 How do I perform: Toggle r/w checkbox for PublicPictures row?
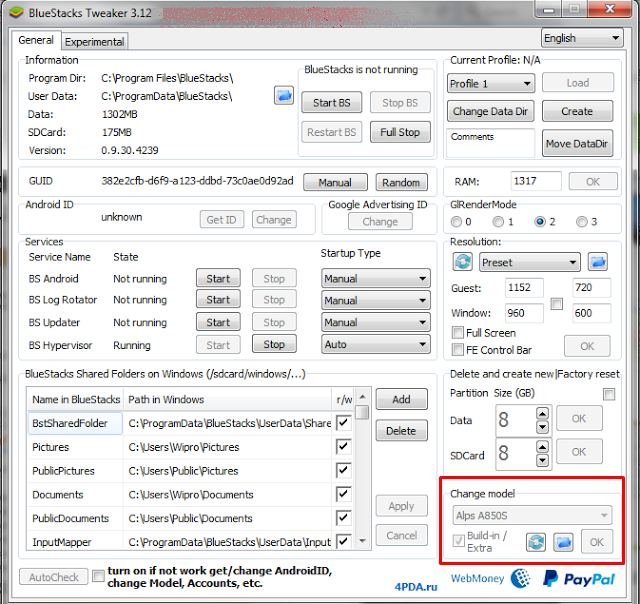[x=343, y=470]
